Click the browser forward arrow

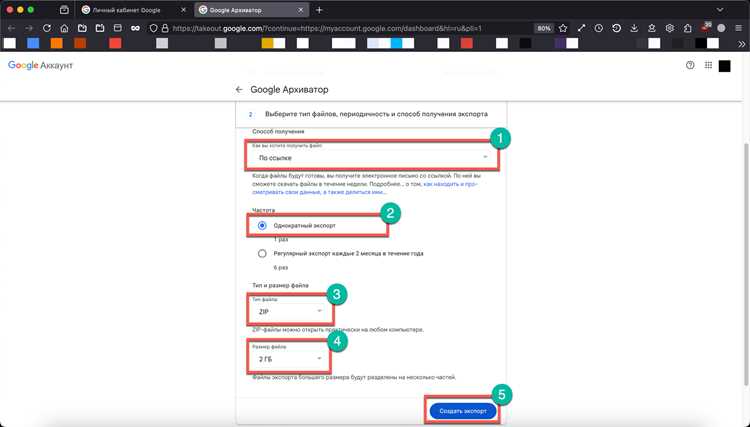point(29,28)
